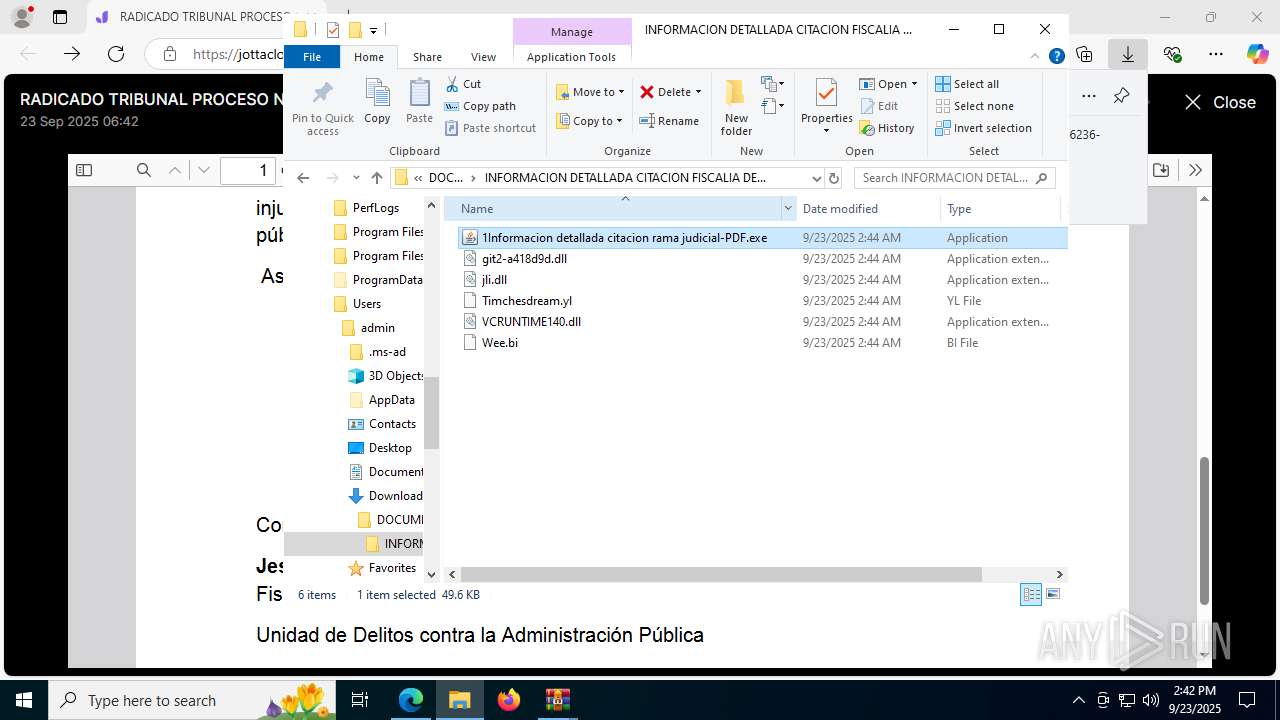Click the Open ribbon button

coord(888,84)
